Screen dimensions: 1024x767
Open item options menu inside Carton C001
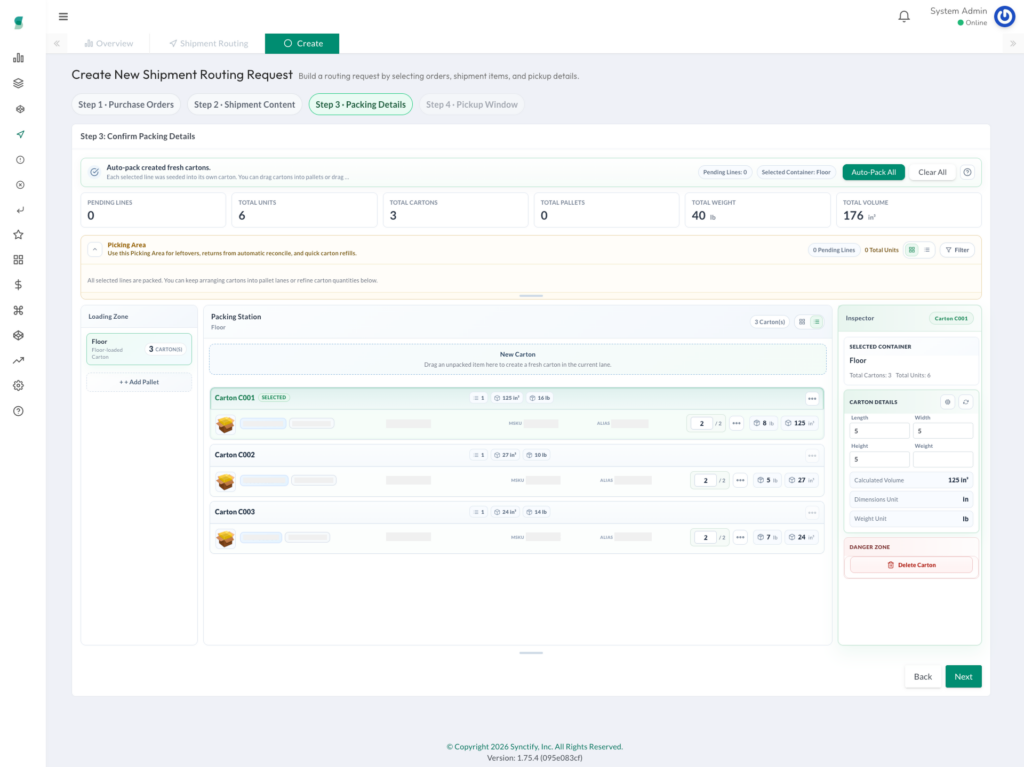pyautogui.click(x=737, y=423)
